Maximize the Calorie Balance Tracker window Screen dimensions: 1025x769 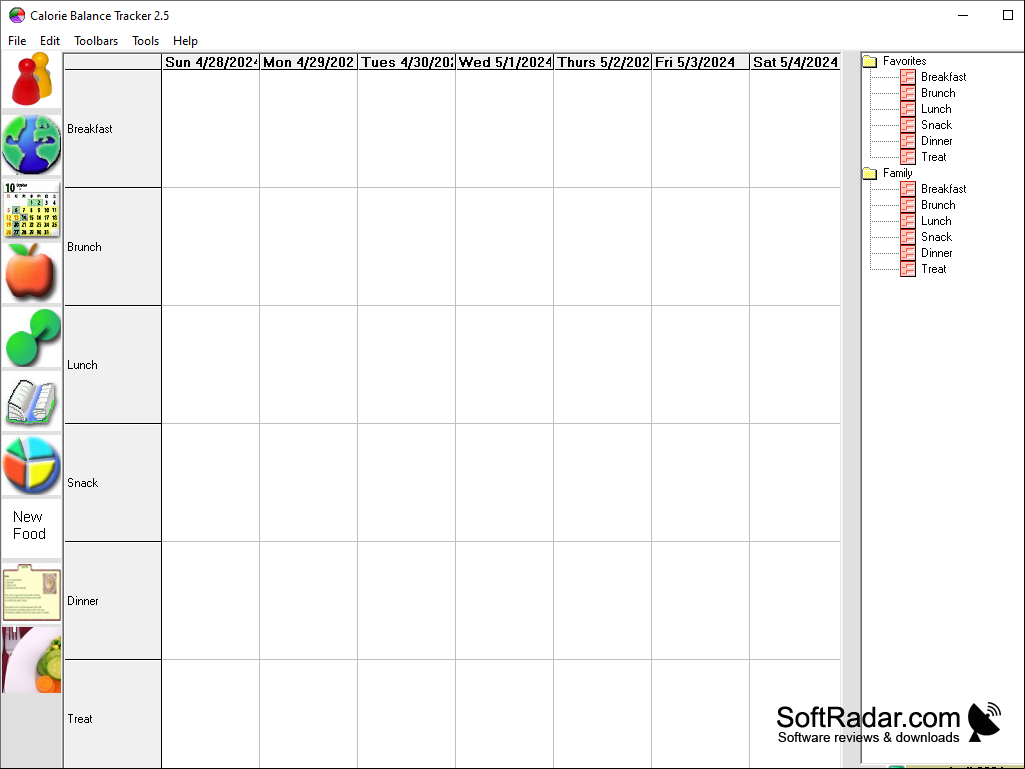(1007, 15)
